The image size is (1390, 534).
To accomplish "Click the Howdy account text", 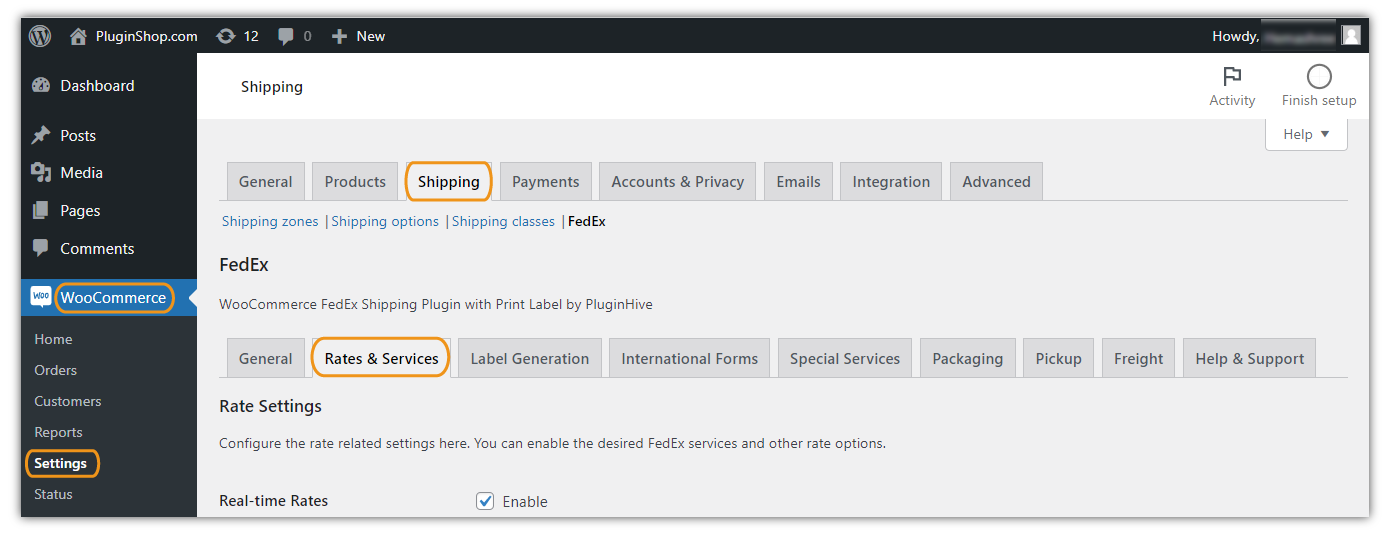I will pos(1236,36).
